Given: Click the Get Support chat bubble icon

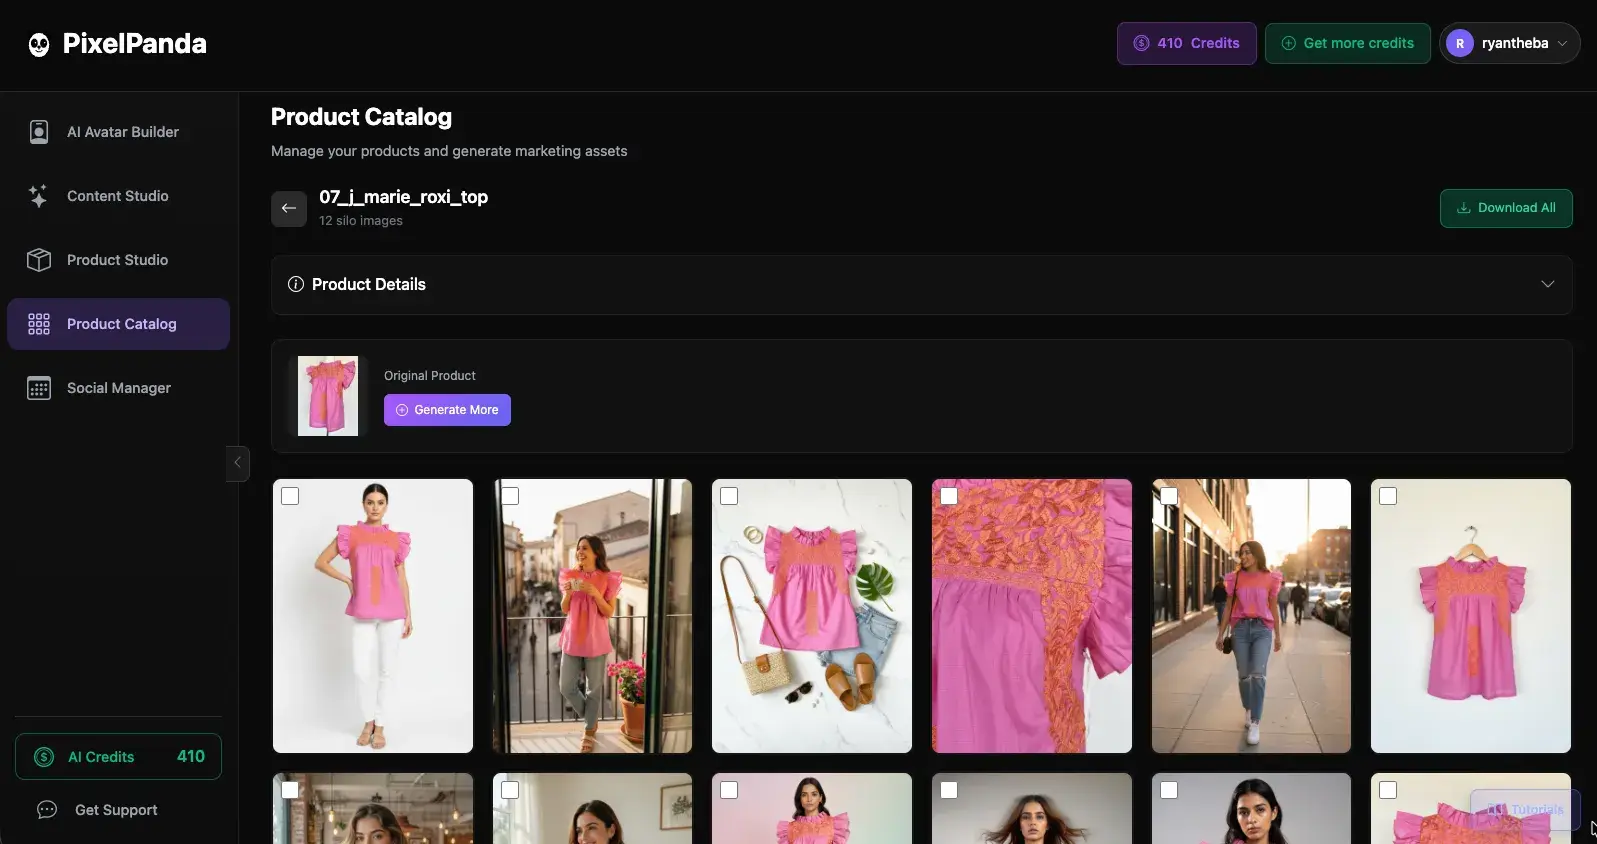Looking at the screenshot, I should [x=47, y=810].
